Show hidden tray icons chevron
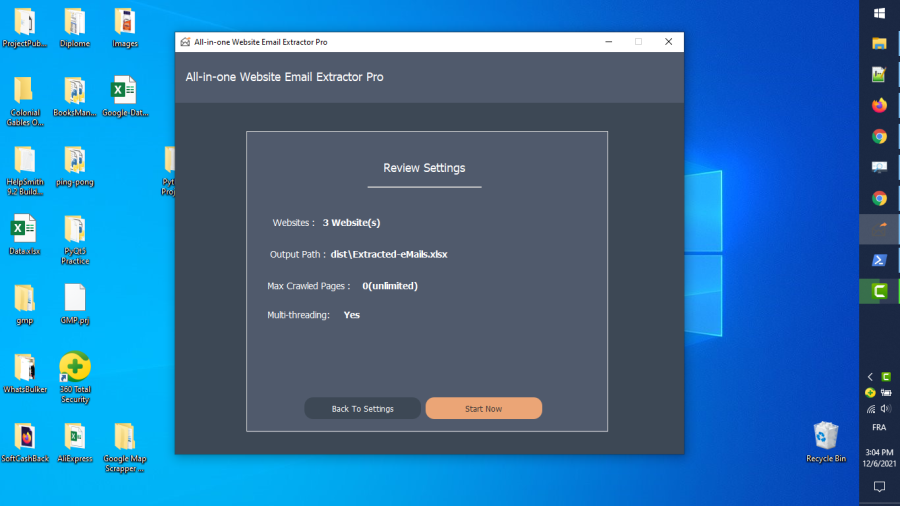The image size is (900, 506). (870, 377)
